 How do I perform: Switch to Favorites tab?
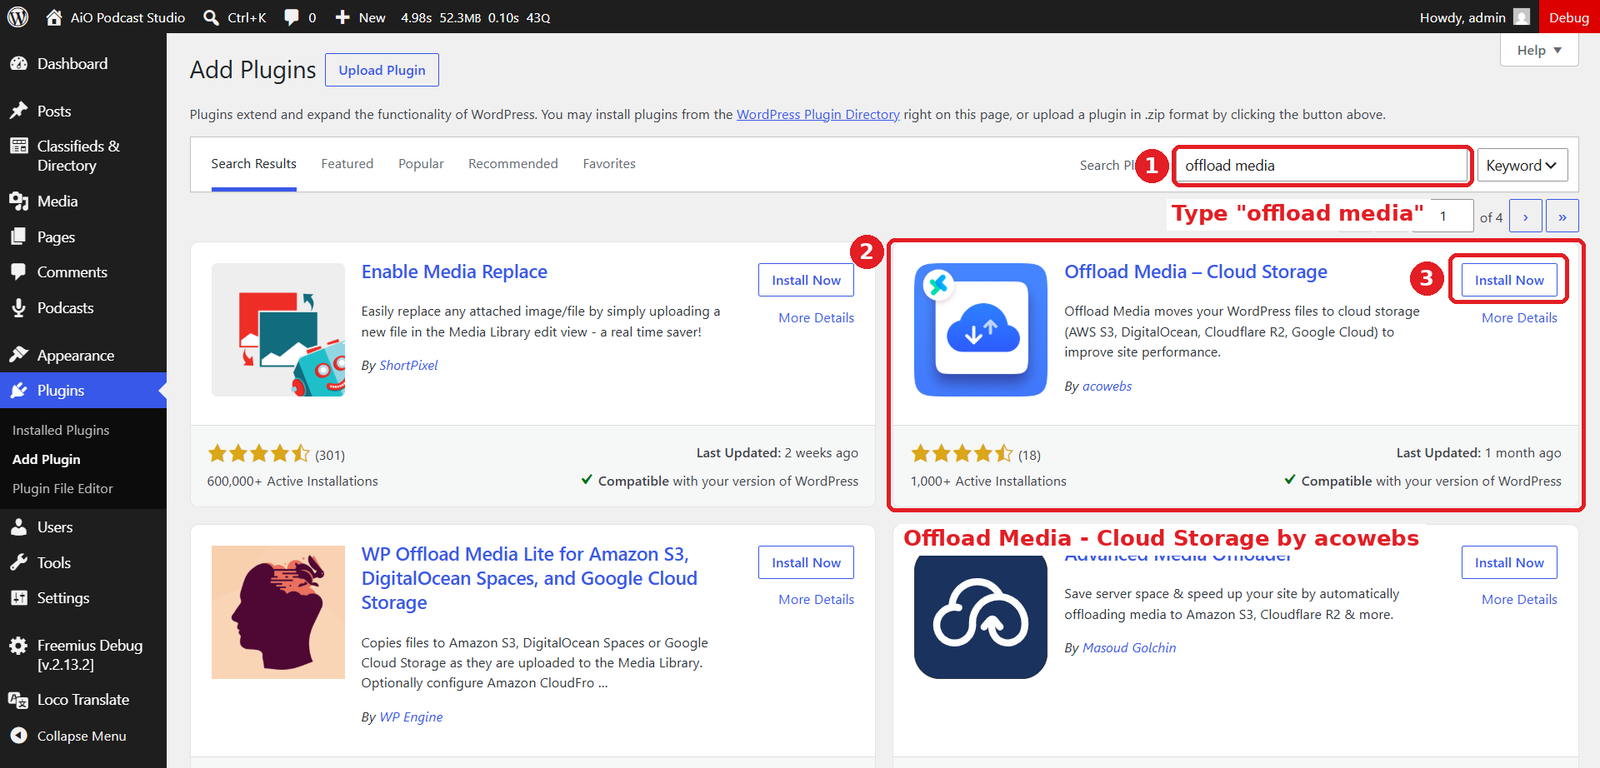coord(609,164)
